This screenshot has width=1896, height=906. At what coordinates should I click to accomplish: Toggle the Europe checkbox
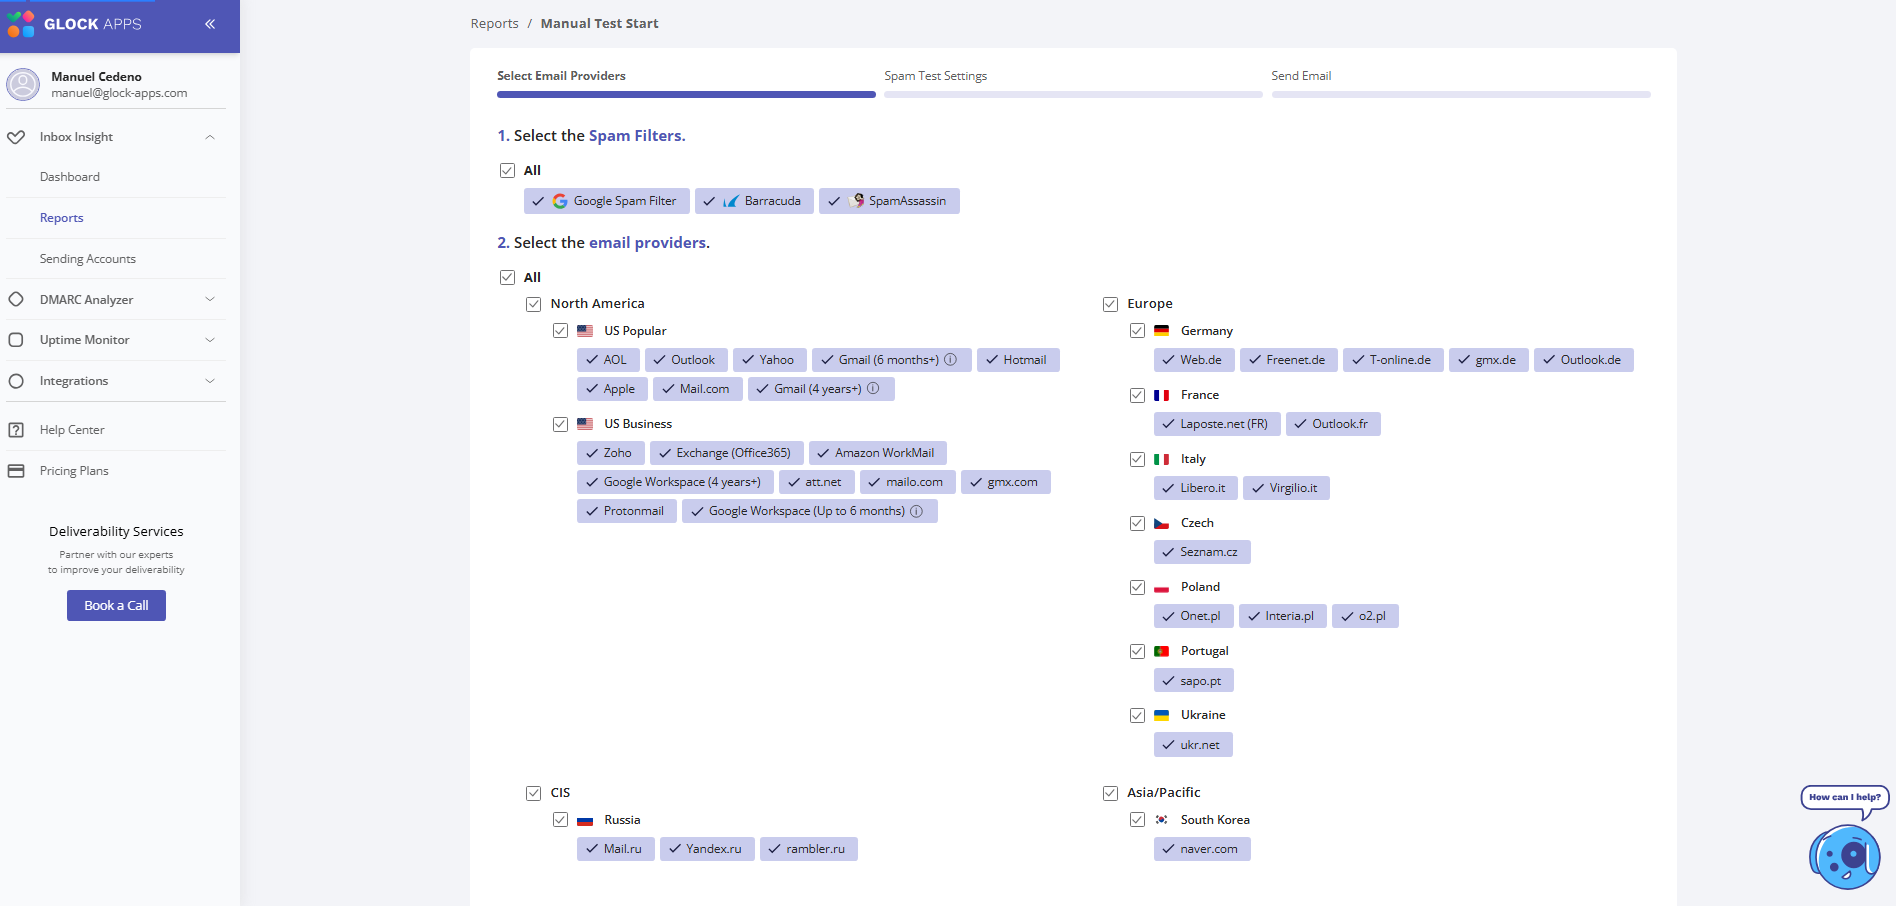click(1110, 304)
